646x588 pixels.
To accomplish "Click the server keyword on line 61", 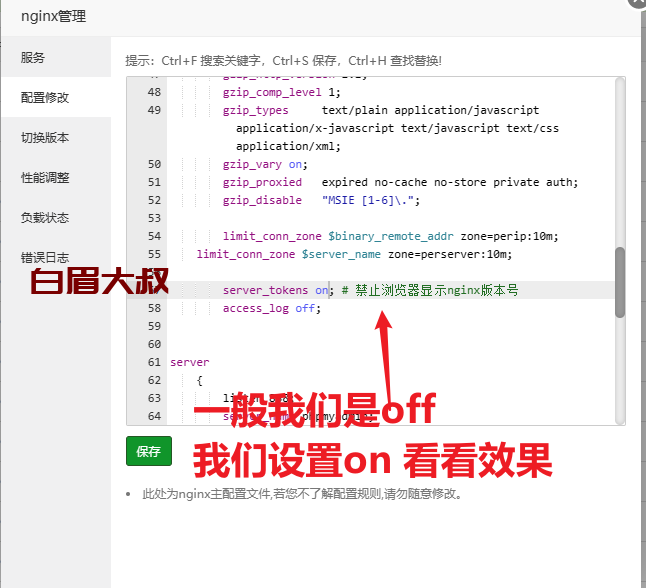I will click(x=190, y=363).
